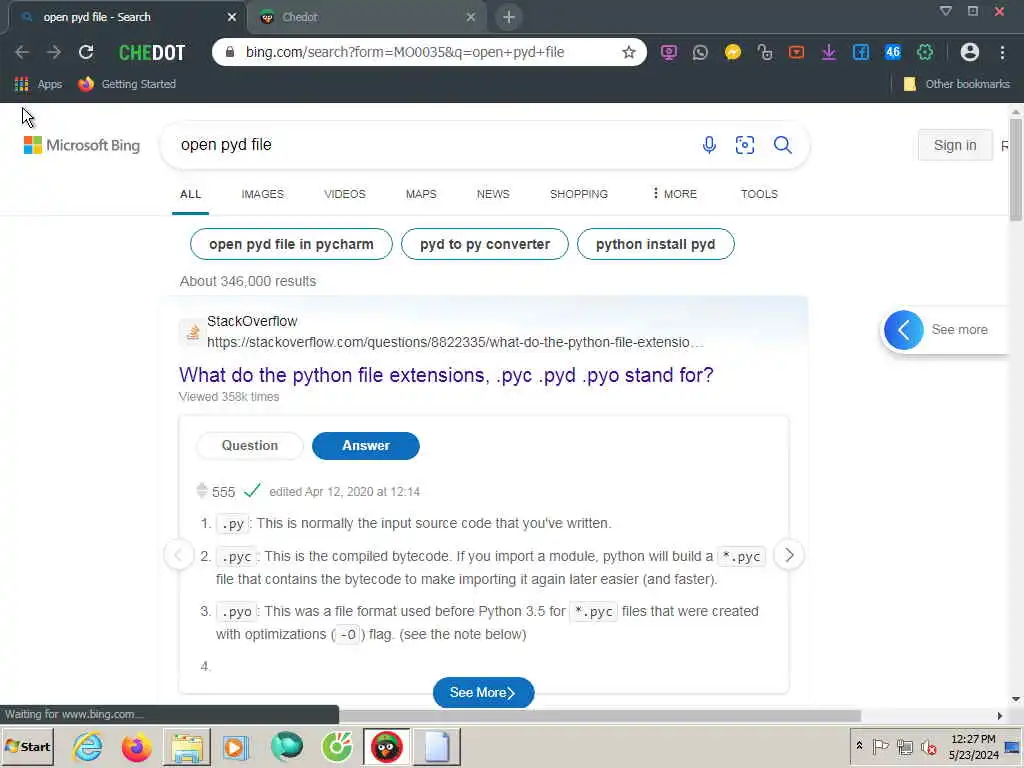
Task: Go to previous answer with the left chevron
Action: coord(179,555)
